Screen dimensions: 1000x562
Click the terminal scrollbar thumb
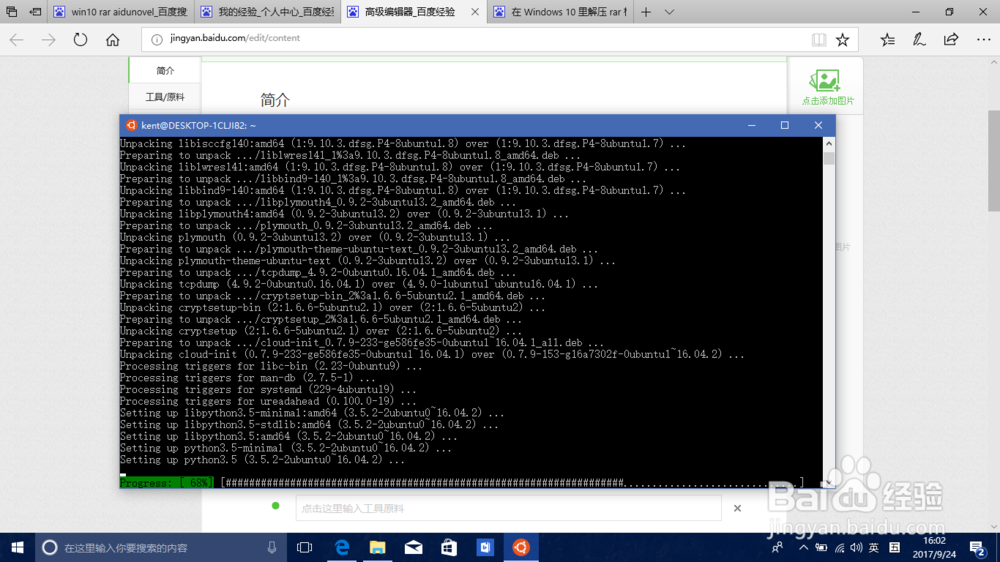click(828, 158)
